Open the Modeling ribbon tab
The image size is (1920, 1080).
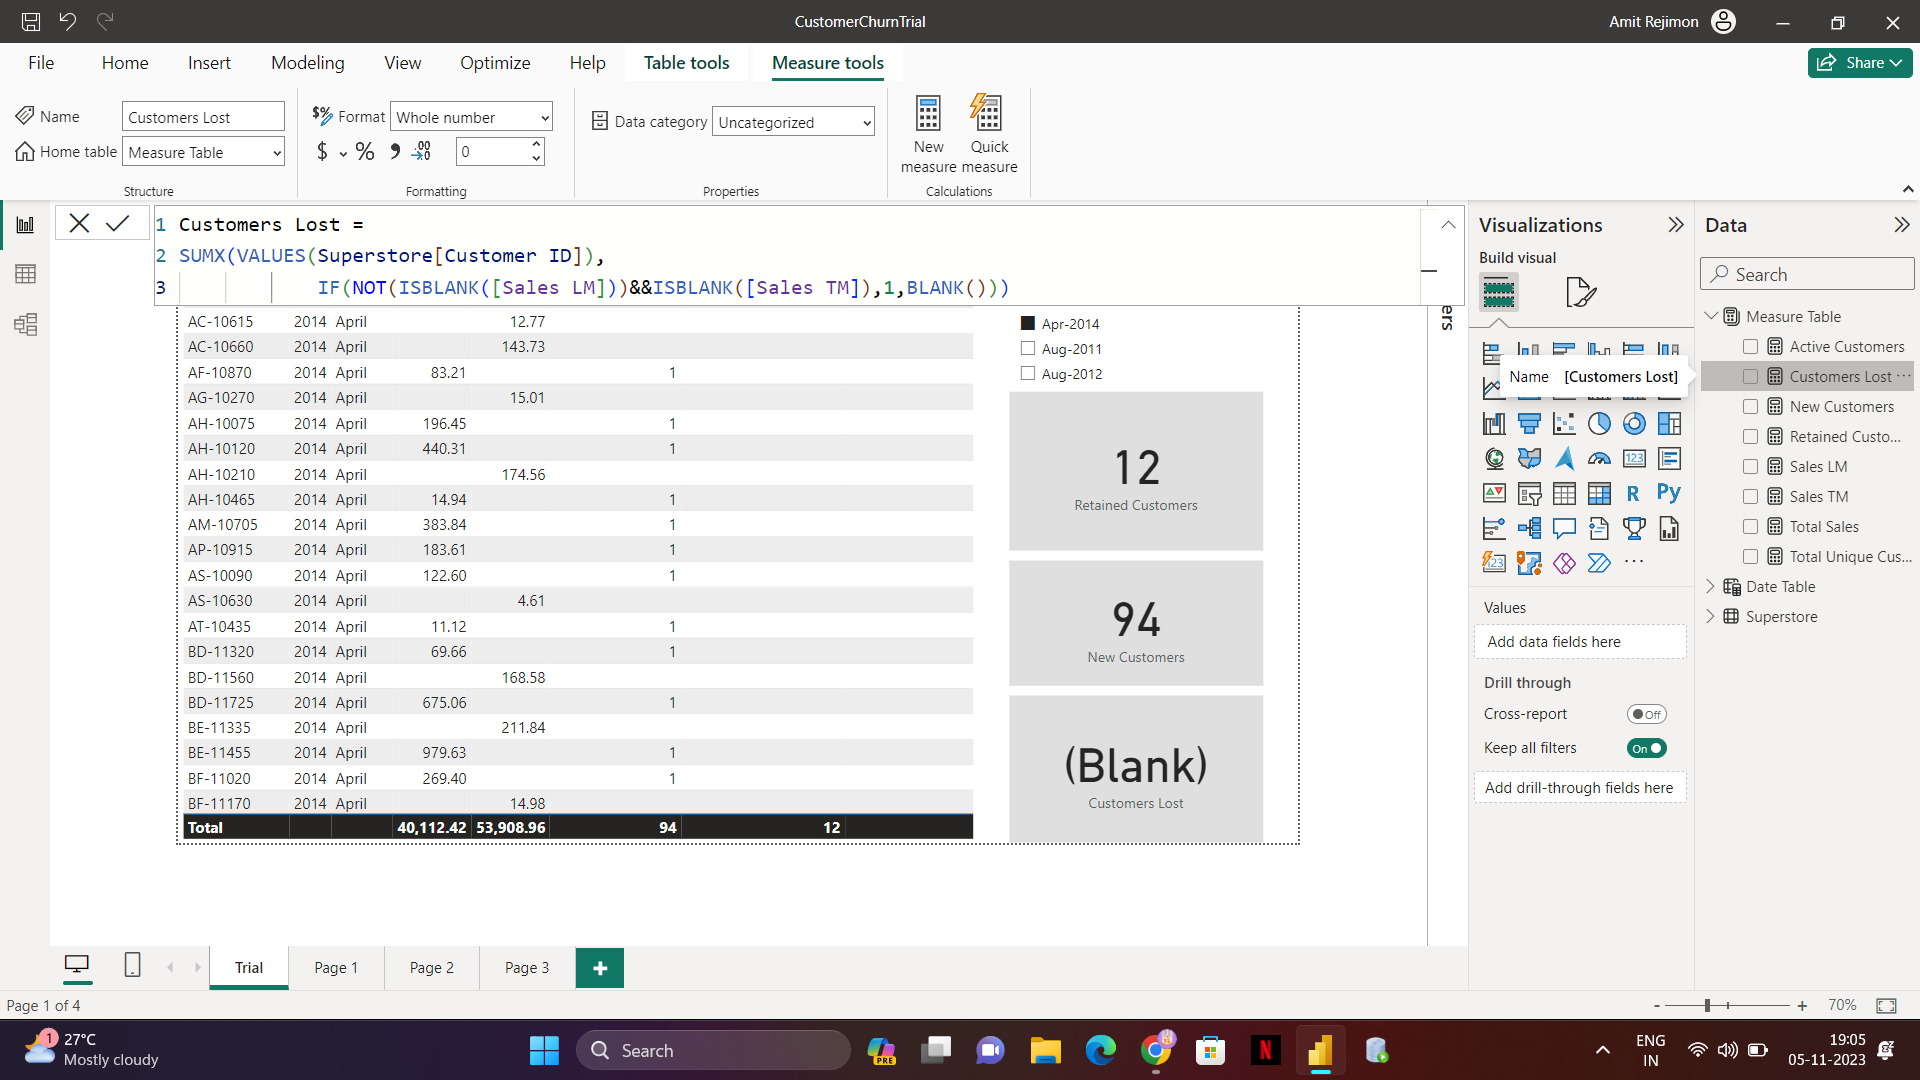click(x=308, y=62)
